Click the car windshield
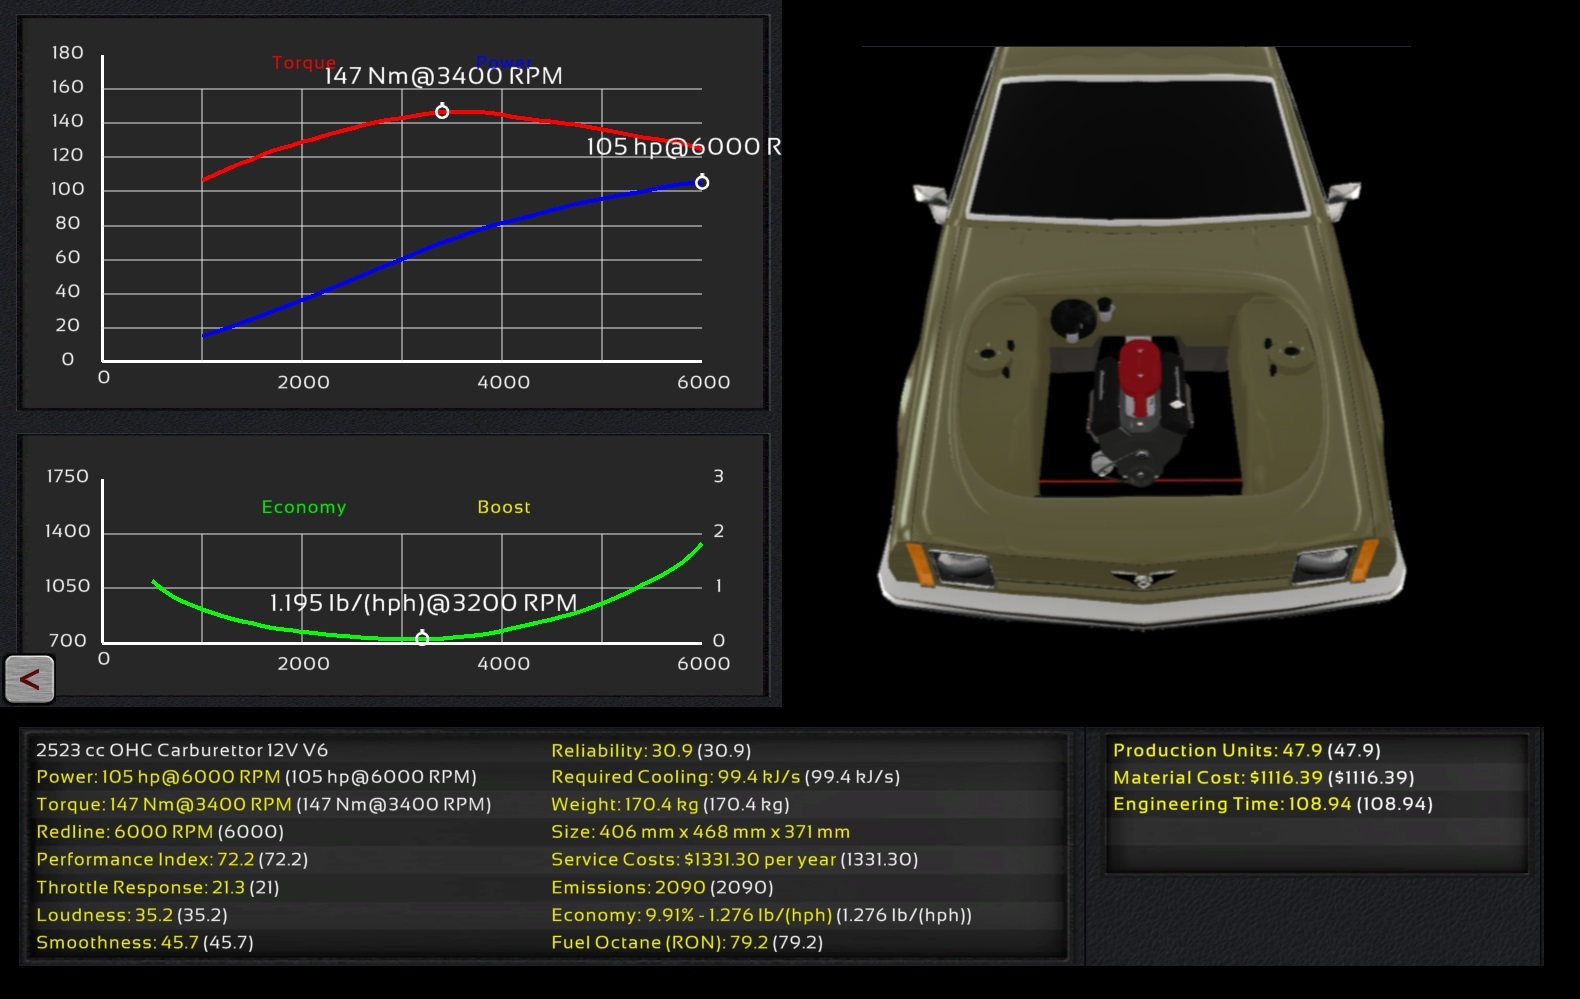Image resolution: width=1580 pixels, height=999 pixels. pyautogui.click(x=1139, y=148)
